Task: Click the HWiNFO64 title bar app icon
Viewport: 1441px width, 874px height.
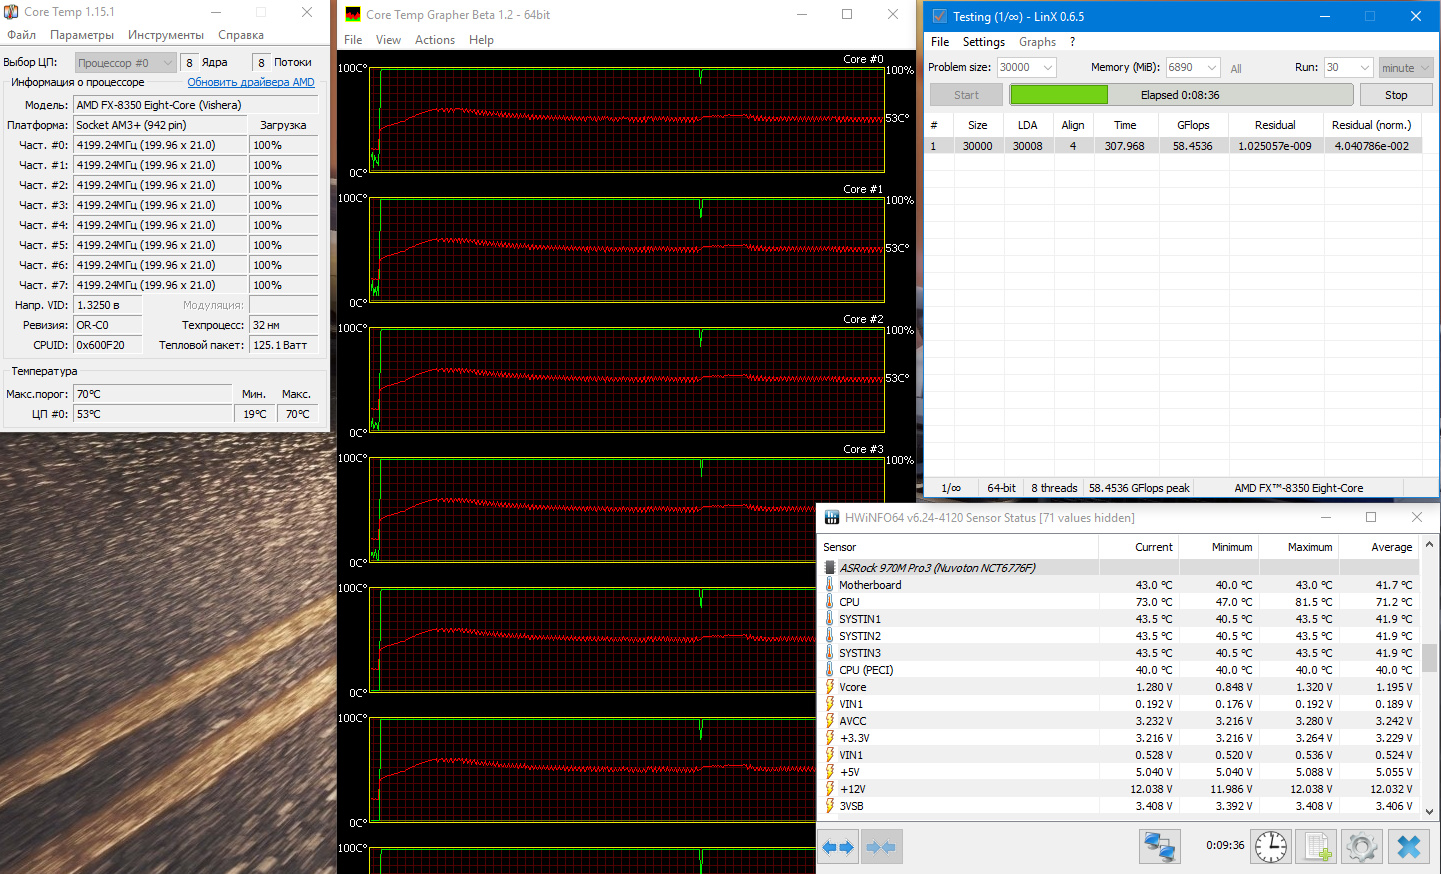Action: click(831, 517)
